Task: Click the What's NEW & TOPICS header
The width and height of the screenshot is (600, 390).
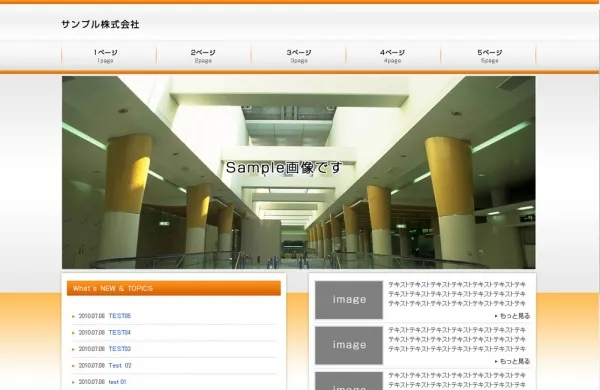Action: (x=174, y=288)
